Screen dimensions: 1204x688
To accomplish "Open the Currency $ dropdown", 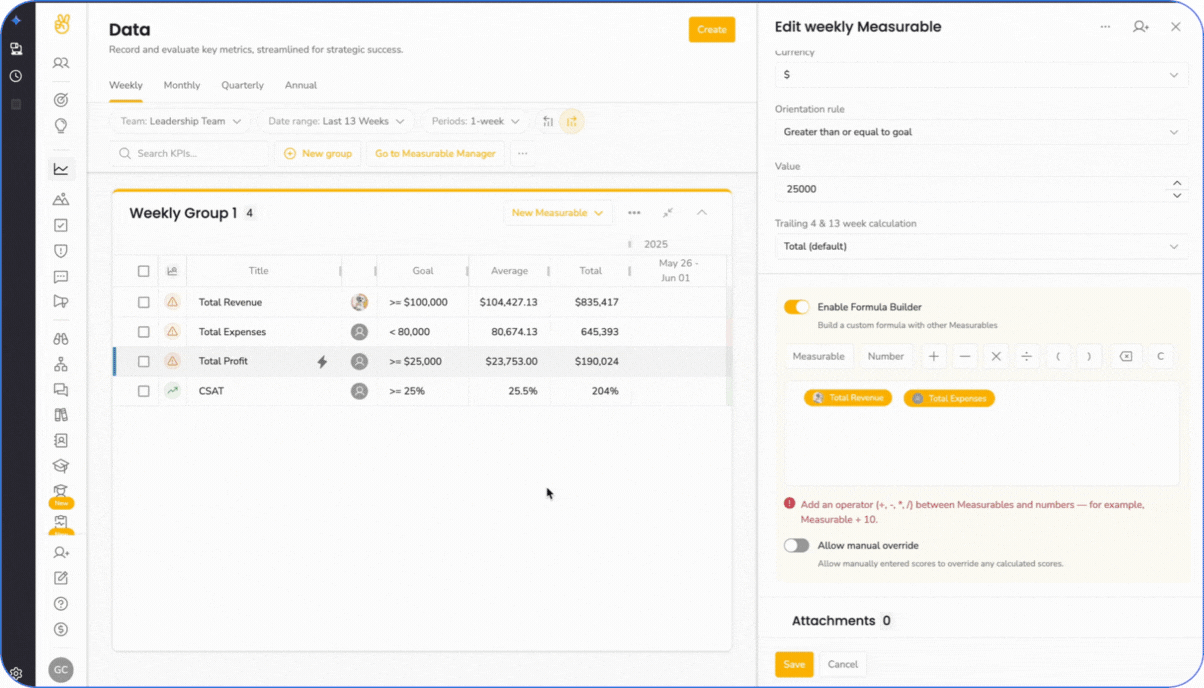I will (981, 75).
